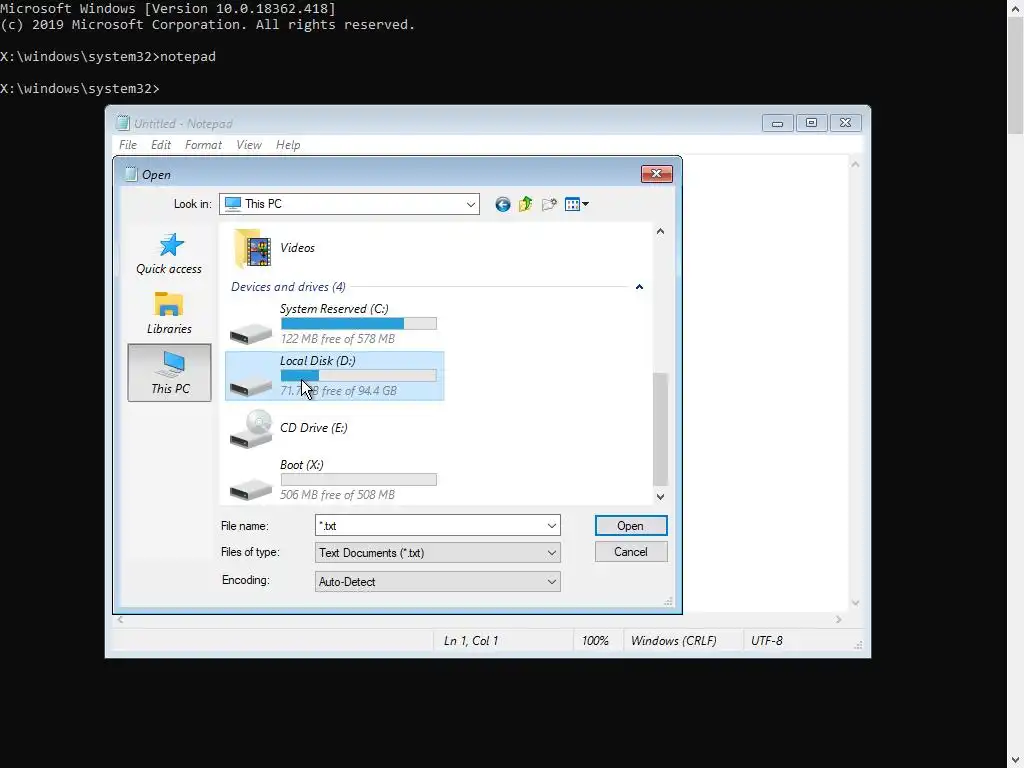Image resolution: width=1024 pixels, height=768 pixels.
Task: Select CD Drive (E:) icon
Action: 251,428
